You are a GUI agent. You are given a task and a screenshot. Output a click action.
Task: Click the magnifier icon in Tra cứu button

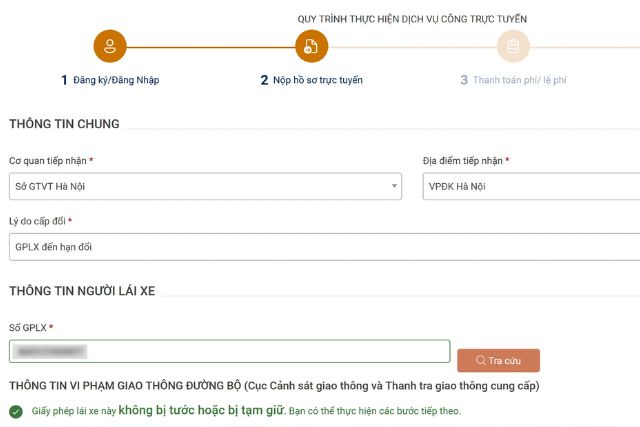(481, 360)
